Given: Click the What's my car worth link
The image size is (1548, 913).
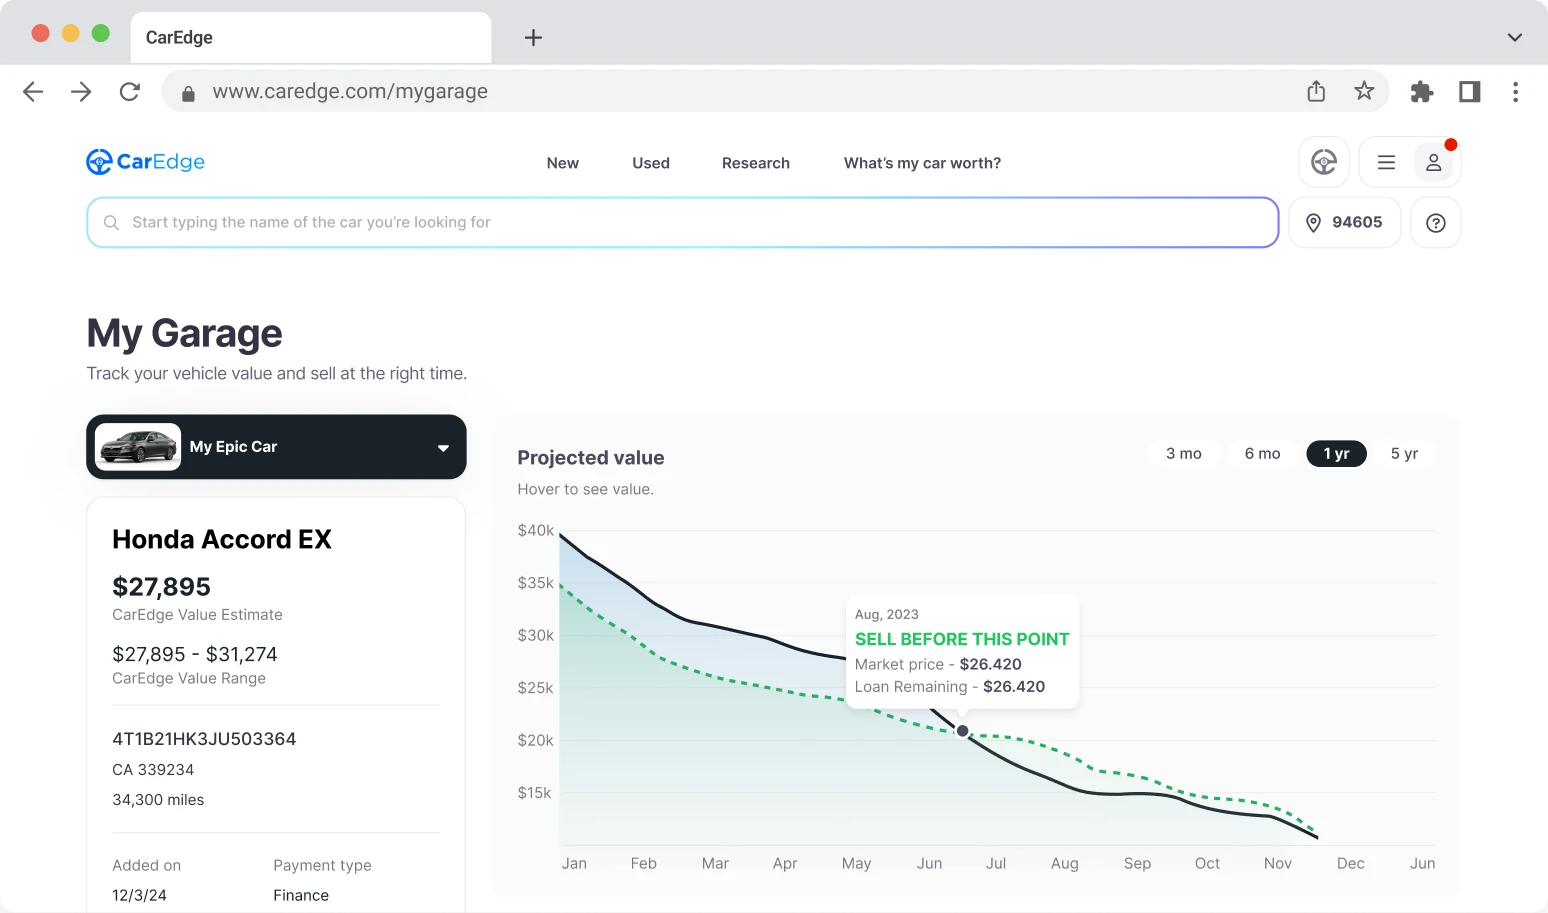Looking at the screenshot, I should point(921,162).
